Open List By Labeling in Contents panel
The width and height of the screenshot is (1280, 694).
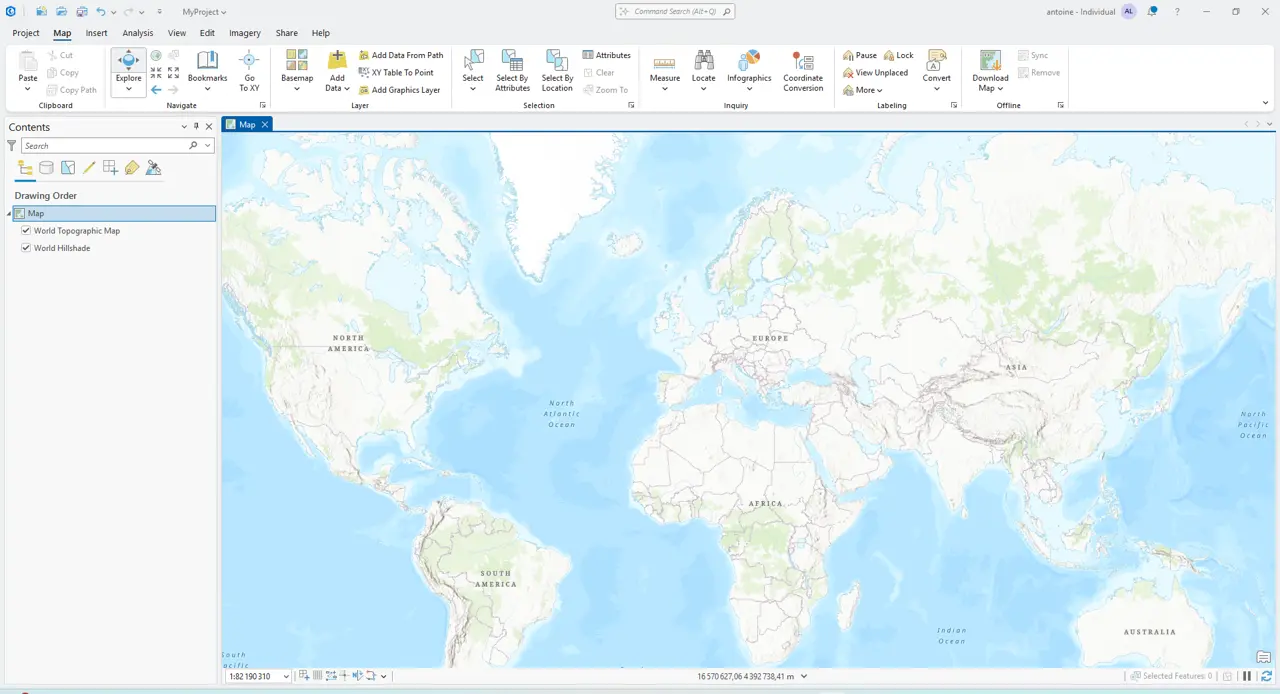click(132, 167)
